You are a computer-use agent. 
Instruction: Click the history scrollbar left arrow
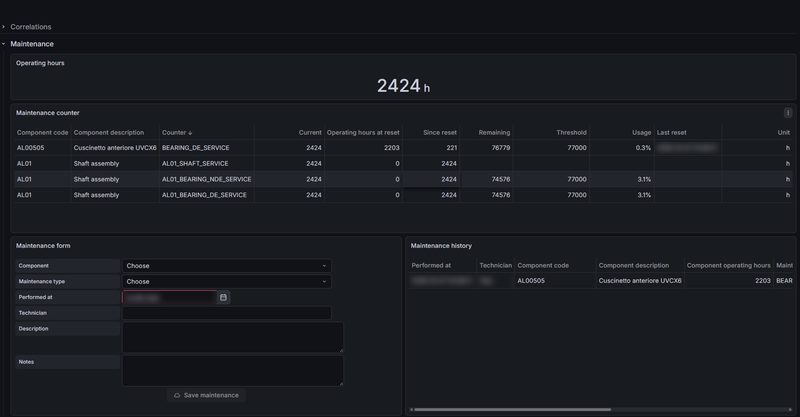pos(411,409)
